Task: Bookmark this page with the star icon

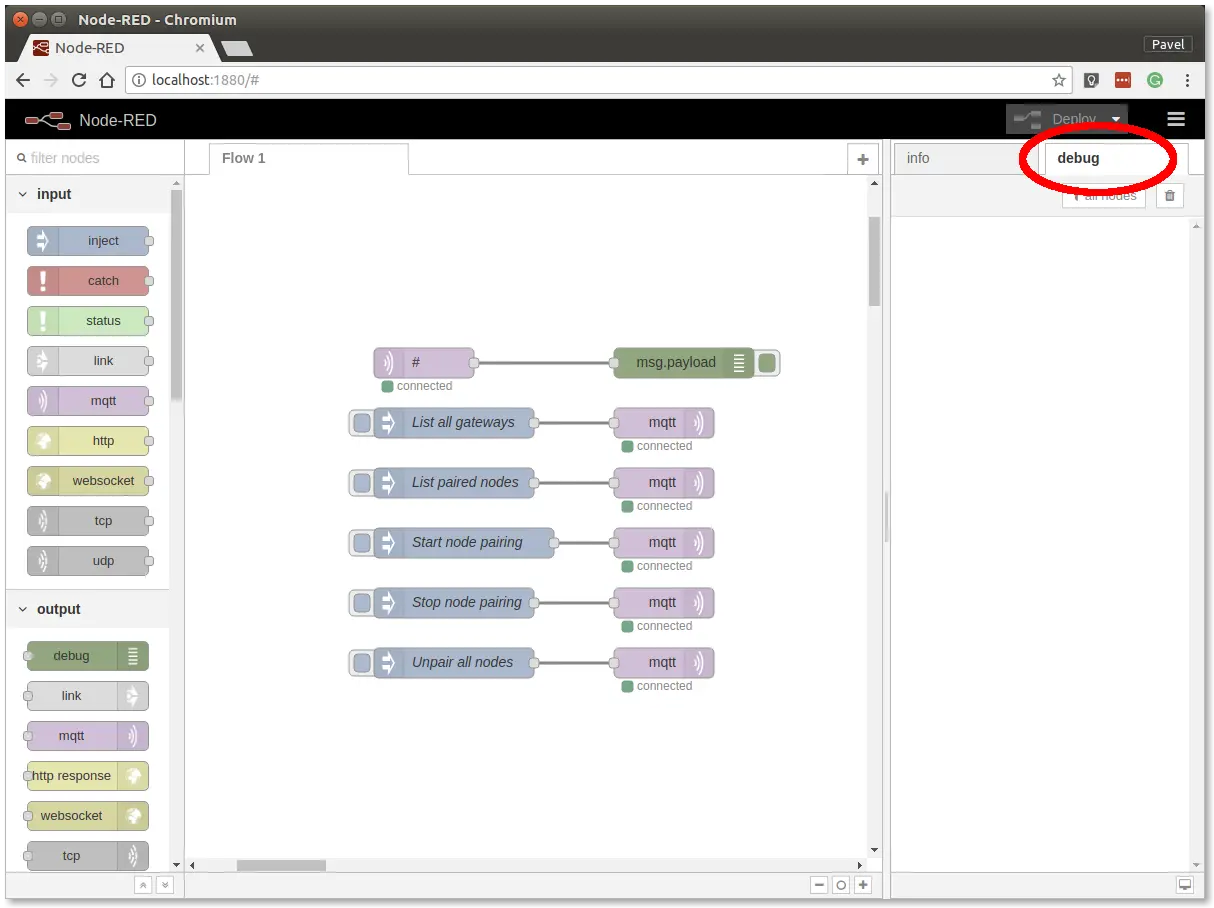Action: click(1059, 80)
